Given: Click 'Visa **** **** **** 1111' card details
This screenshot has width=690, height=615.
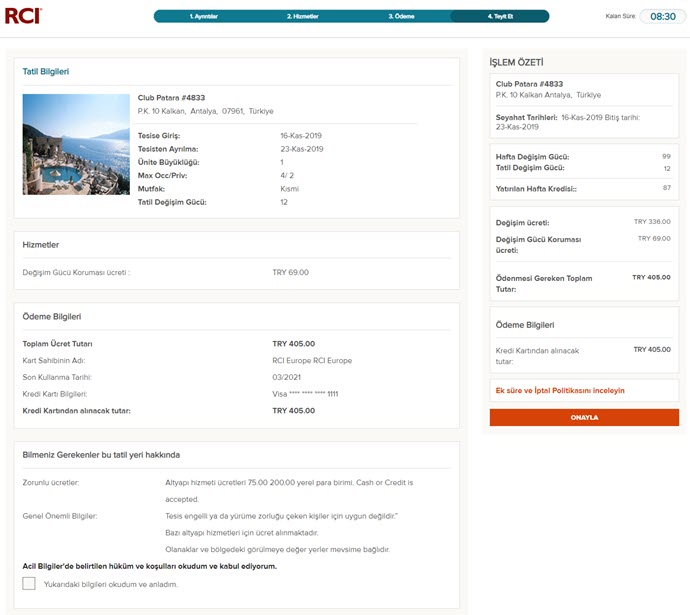Looking at the screenshot, I should [305, 394].
